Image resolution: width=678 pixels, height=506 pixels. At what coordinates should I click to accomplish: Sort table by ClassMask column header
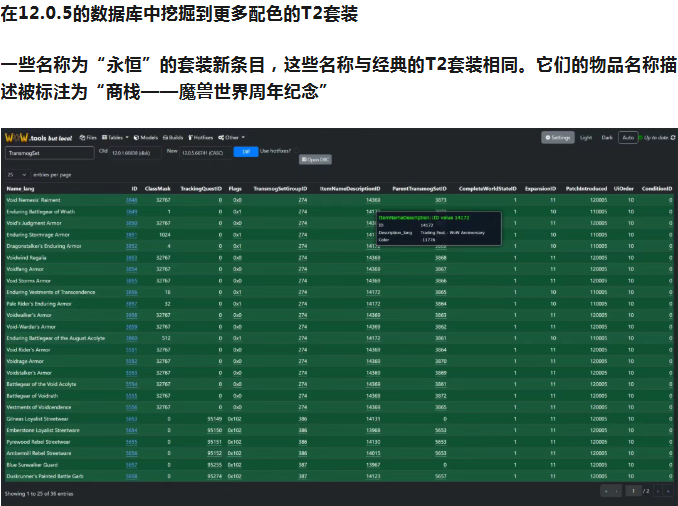pyautogui.click(x=157, y=188)
